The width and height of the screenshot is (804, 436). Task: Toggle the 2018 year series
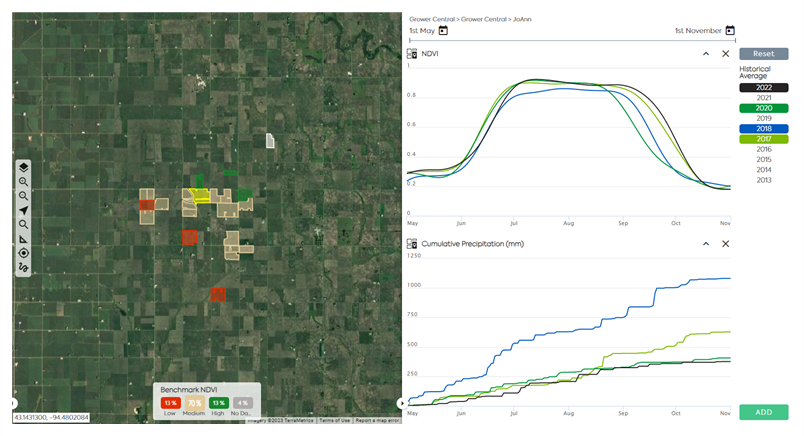point(764,129)
